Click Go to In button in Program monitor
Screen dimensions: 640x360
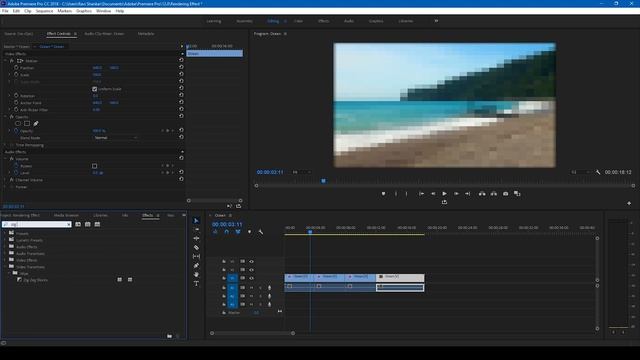pyautogui.click(x=421, y=194)
